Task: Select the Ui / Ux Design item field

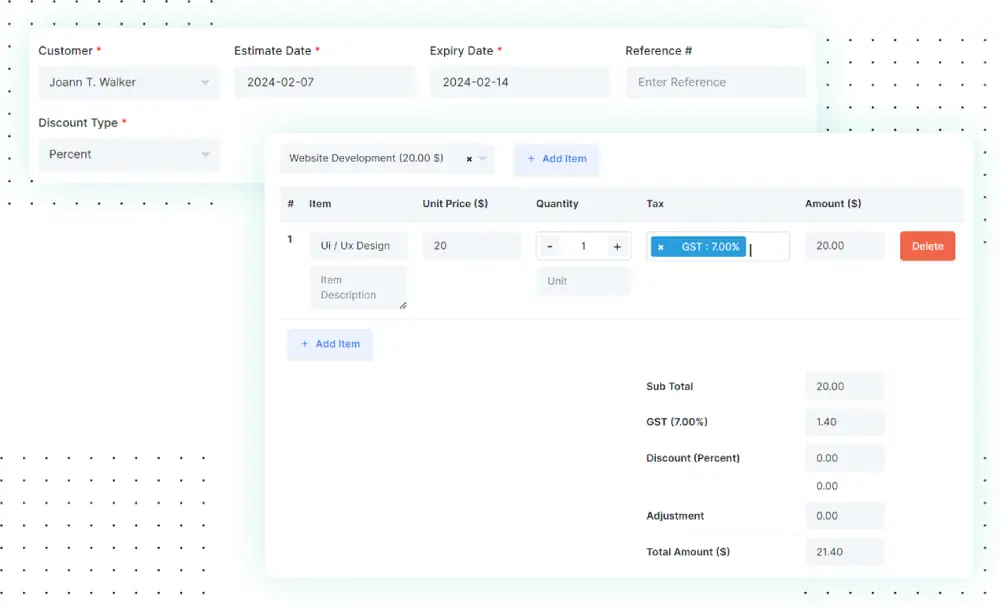Action: tap(358, 246)
